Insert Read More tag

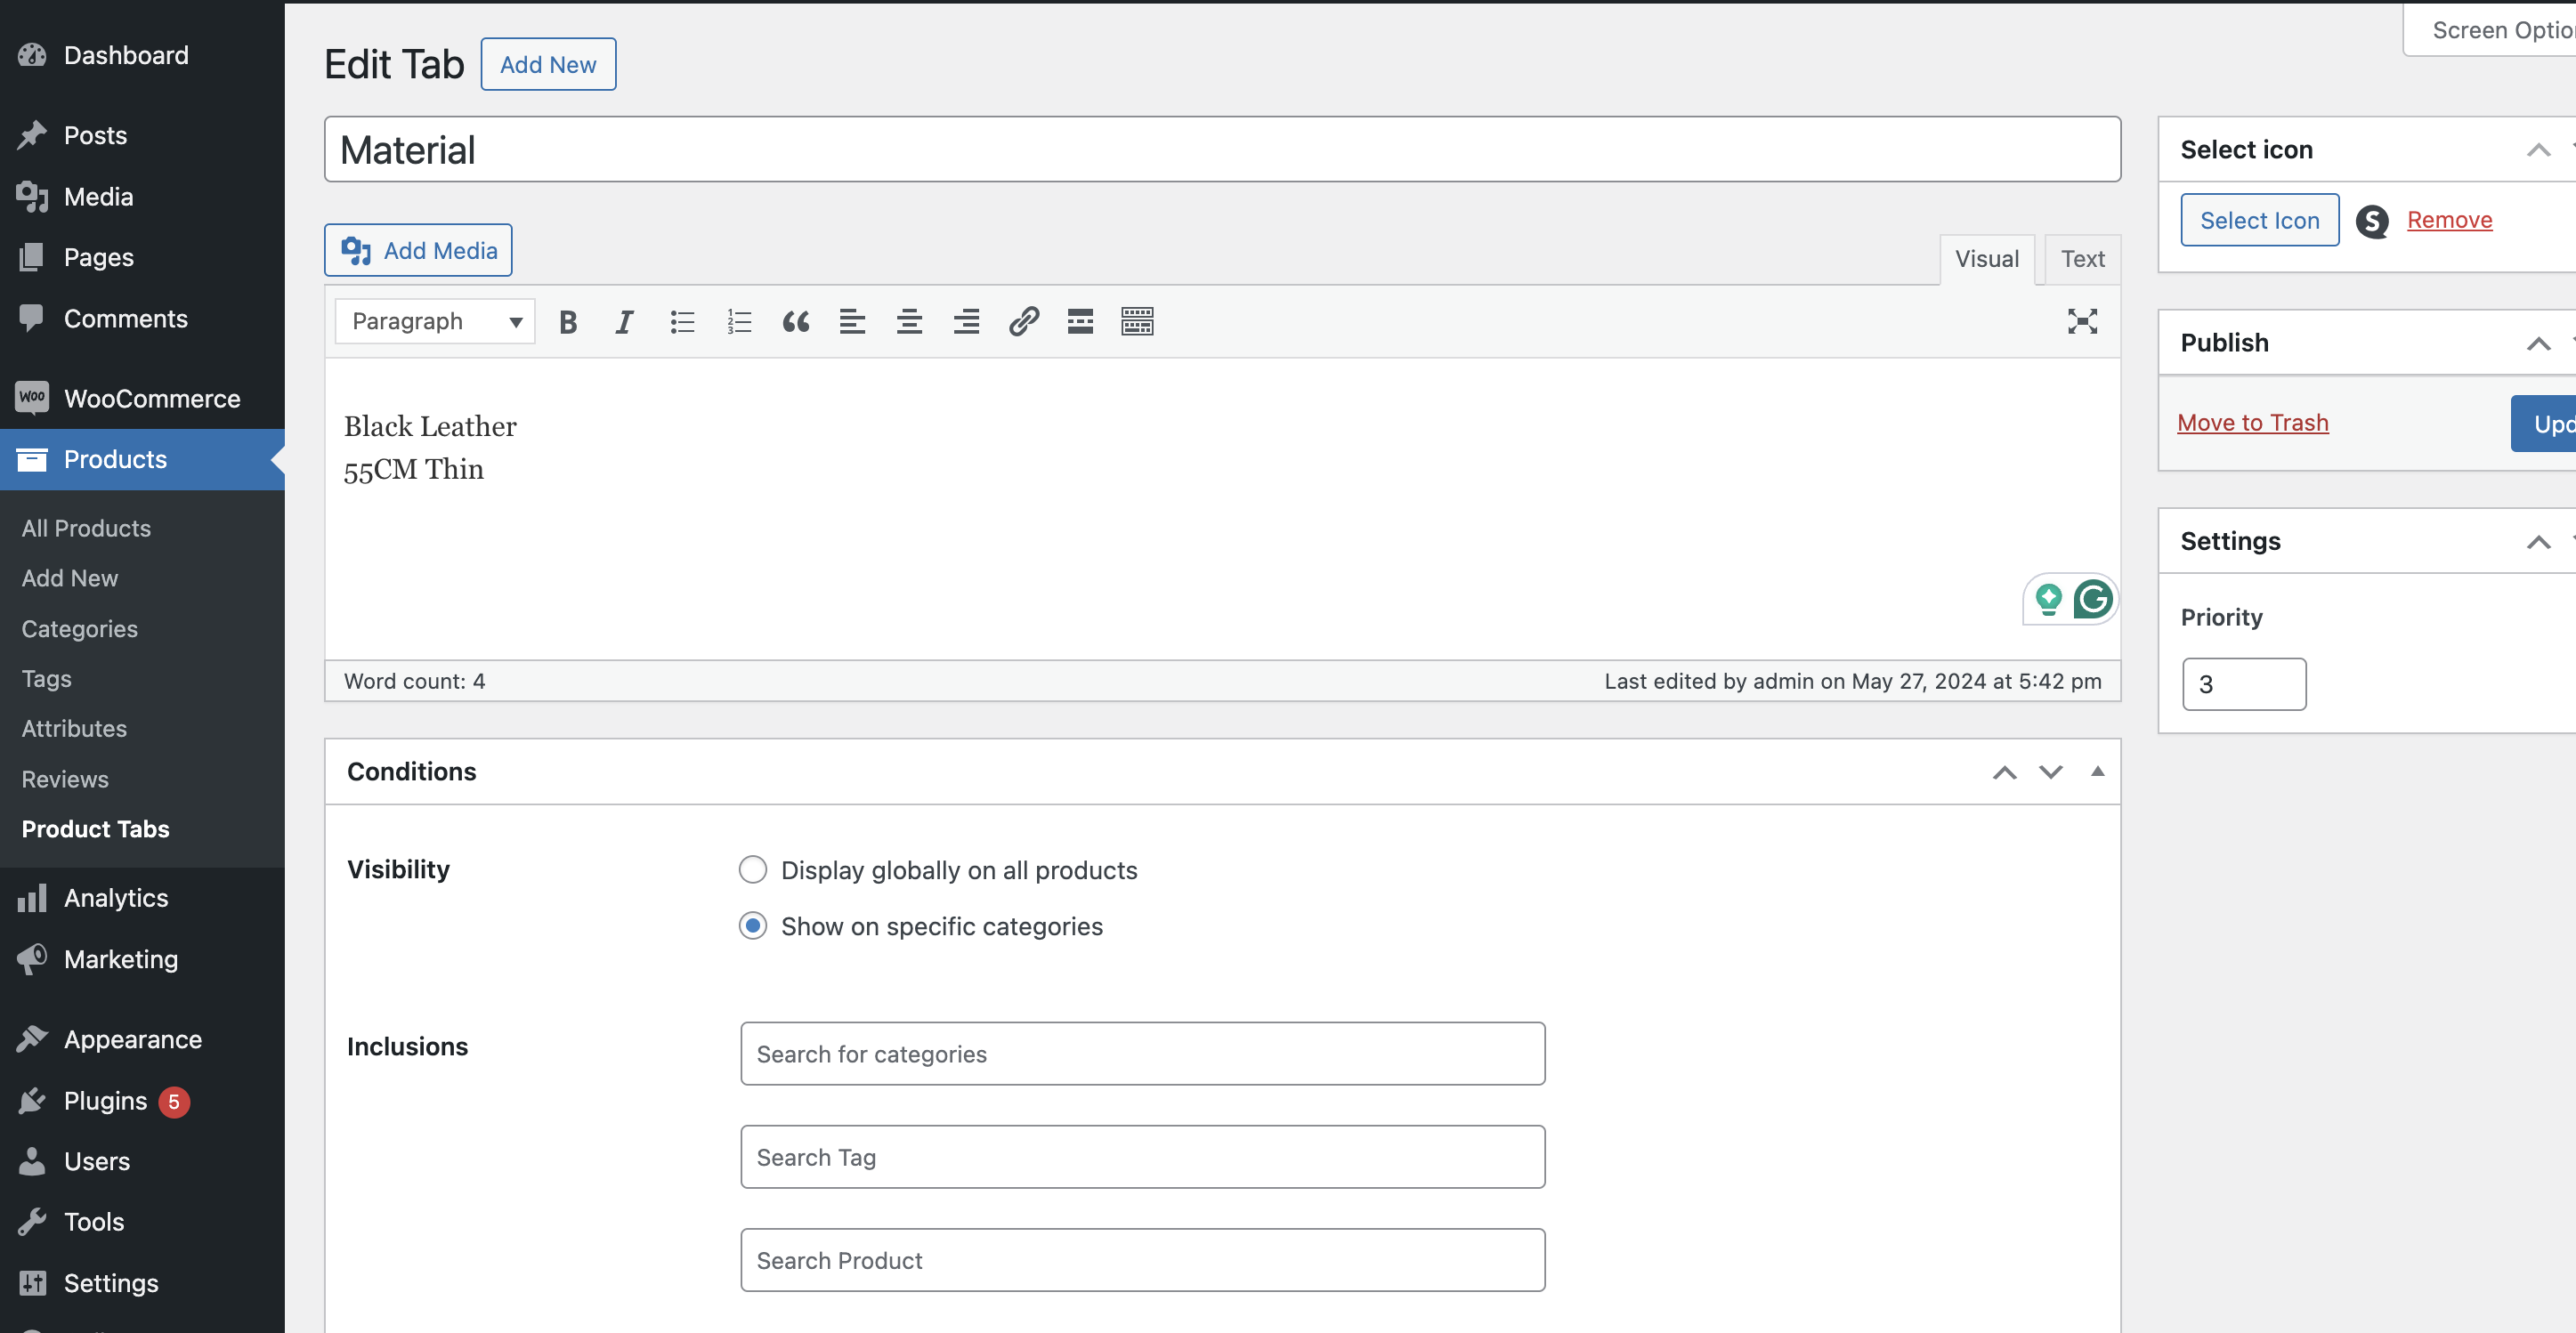pyautogui.click(x=1080, y=322)
